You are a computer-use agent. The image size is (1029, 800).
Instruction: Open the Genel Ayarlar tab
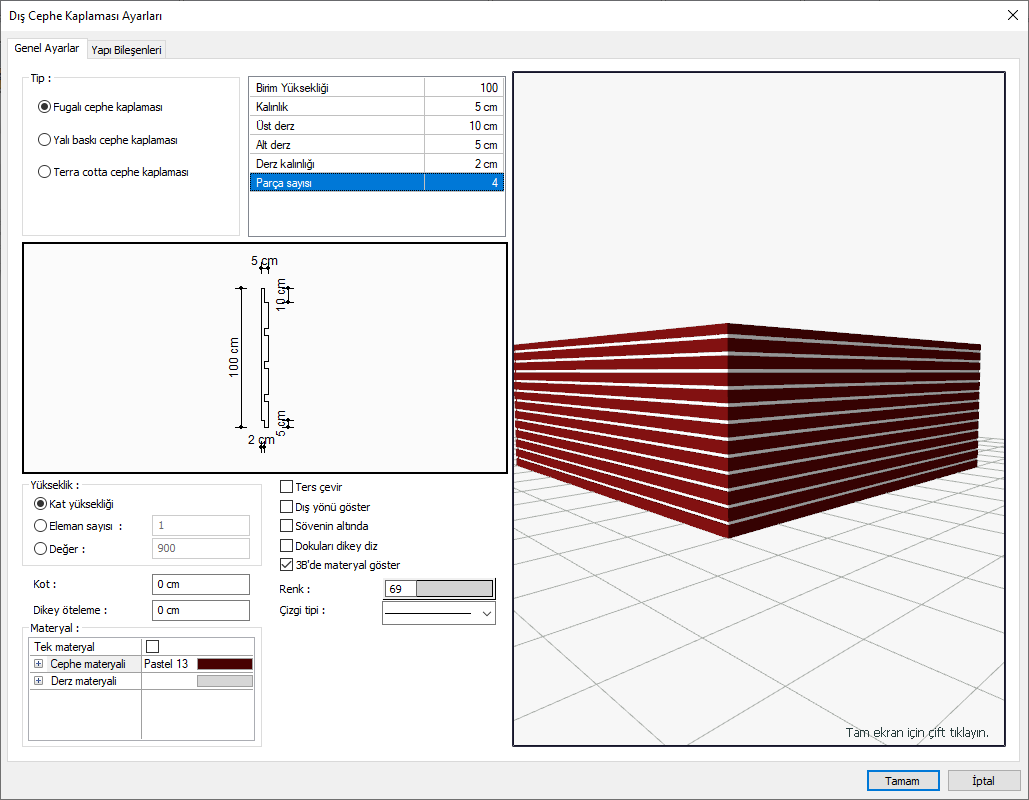click(47, 48)
